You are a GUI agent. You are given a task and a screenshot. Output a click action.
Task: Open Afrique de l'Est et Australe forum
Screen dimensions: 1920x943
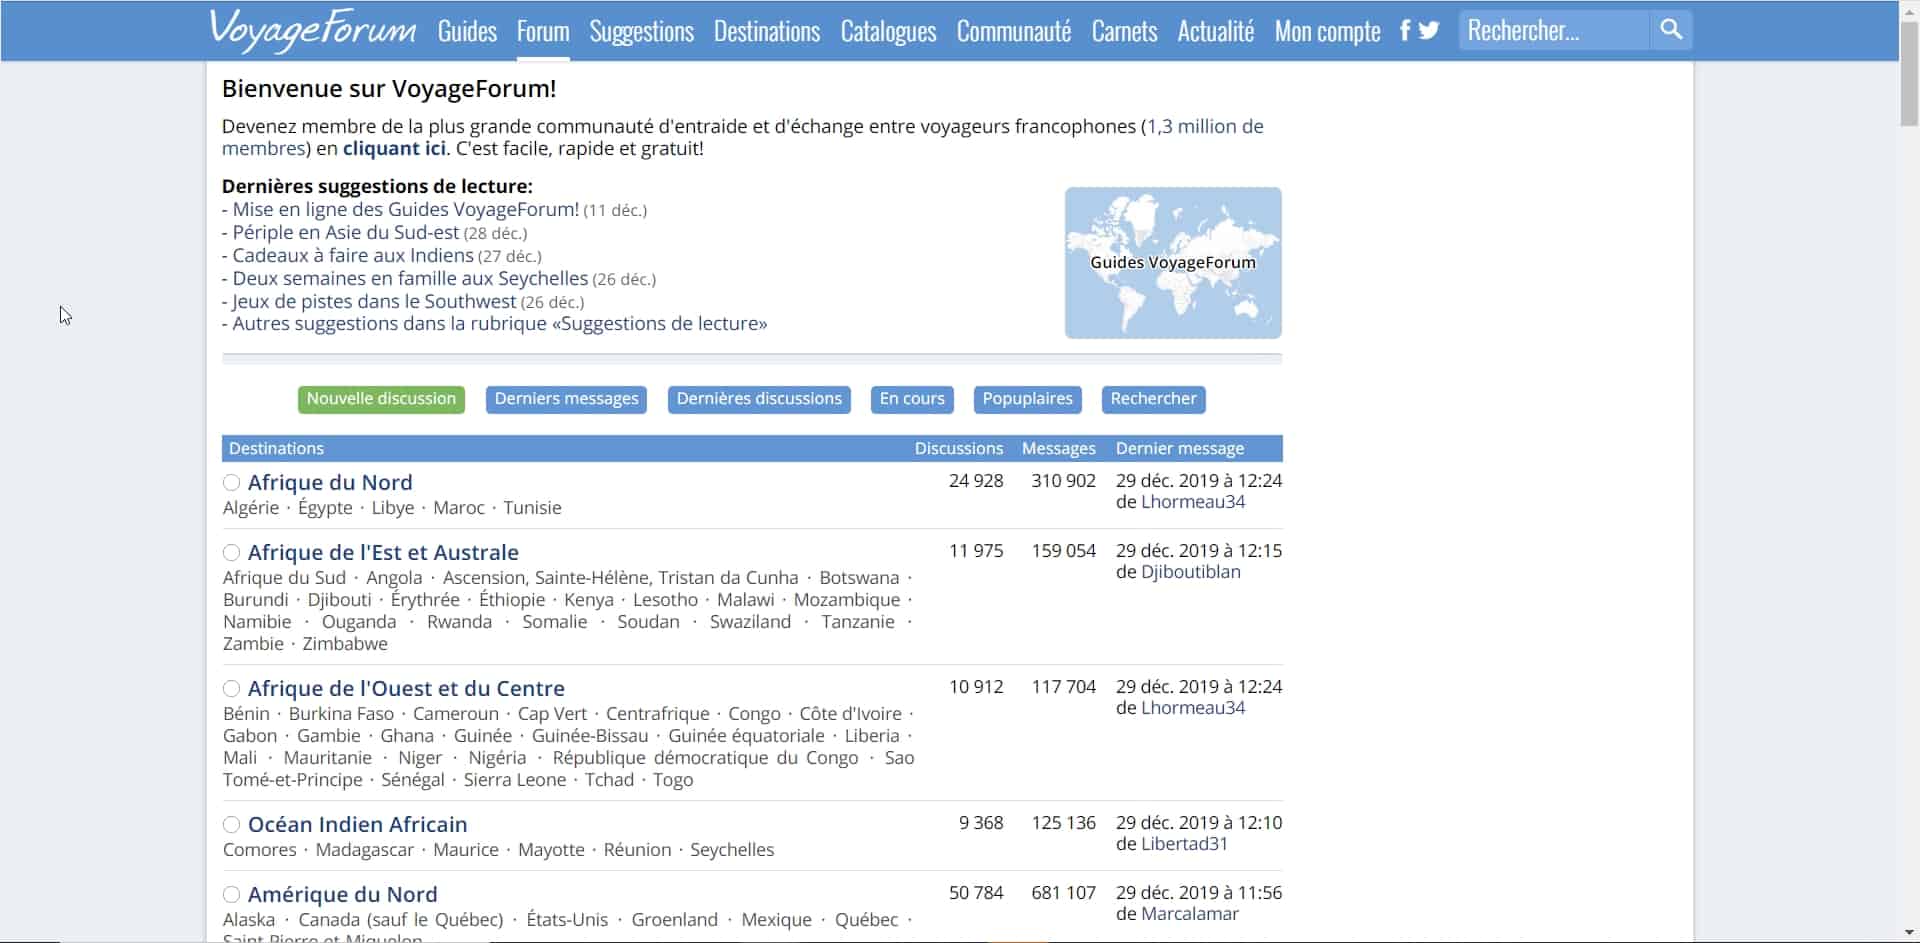[x=383, y=553]
